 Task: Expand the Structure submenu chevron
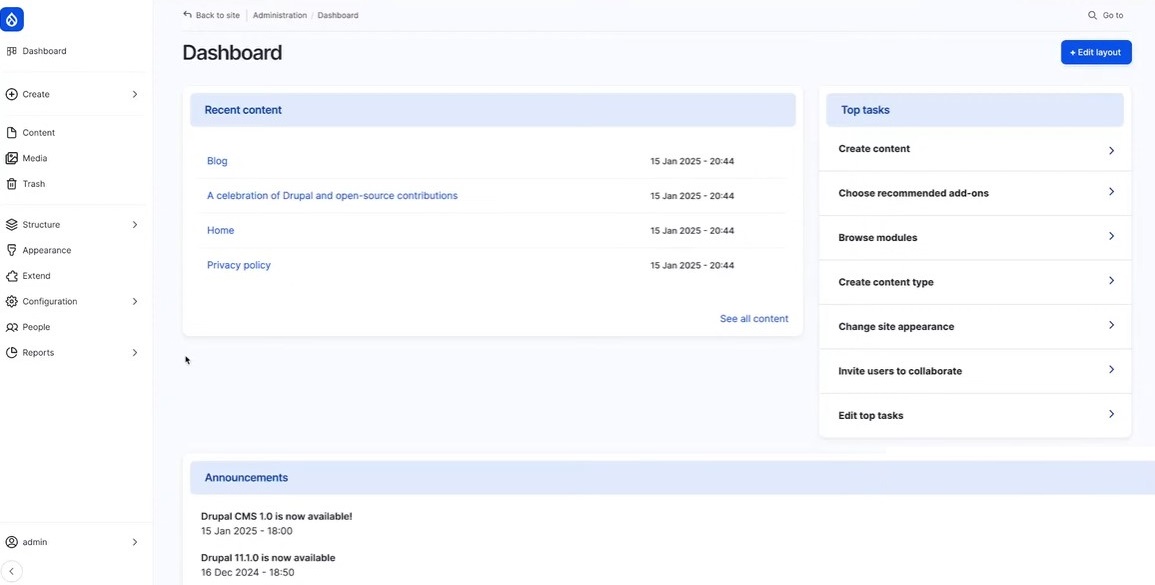[x=135, y=225]
